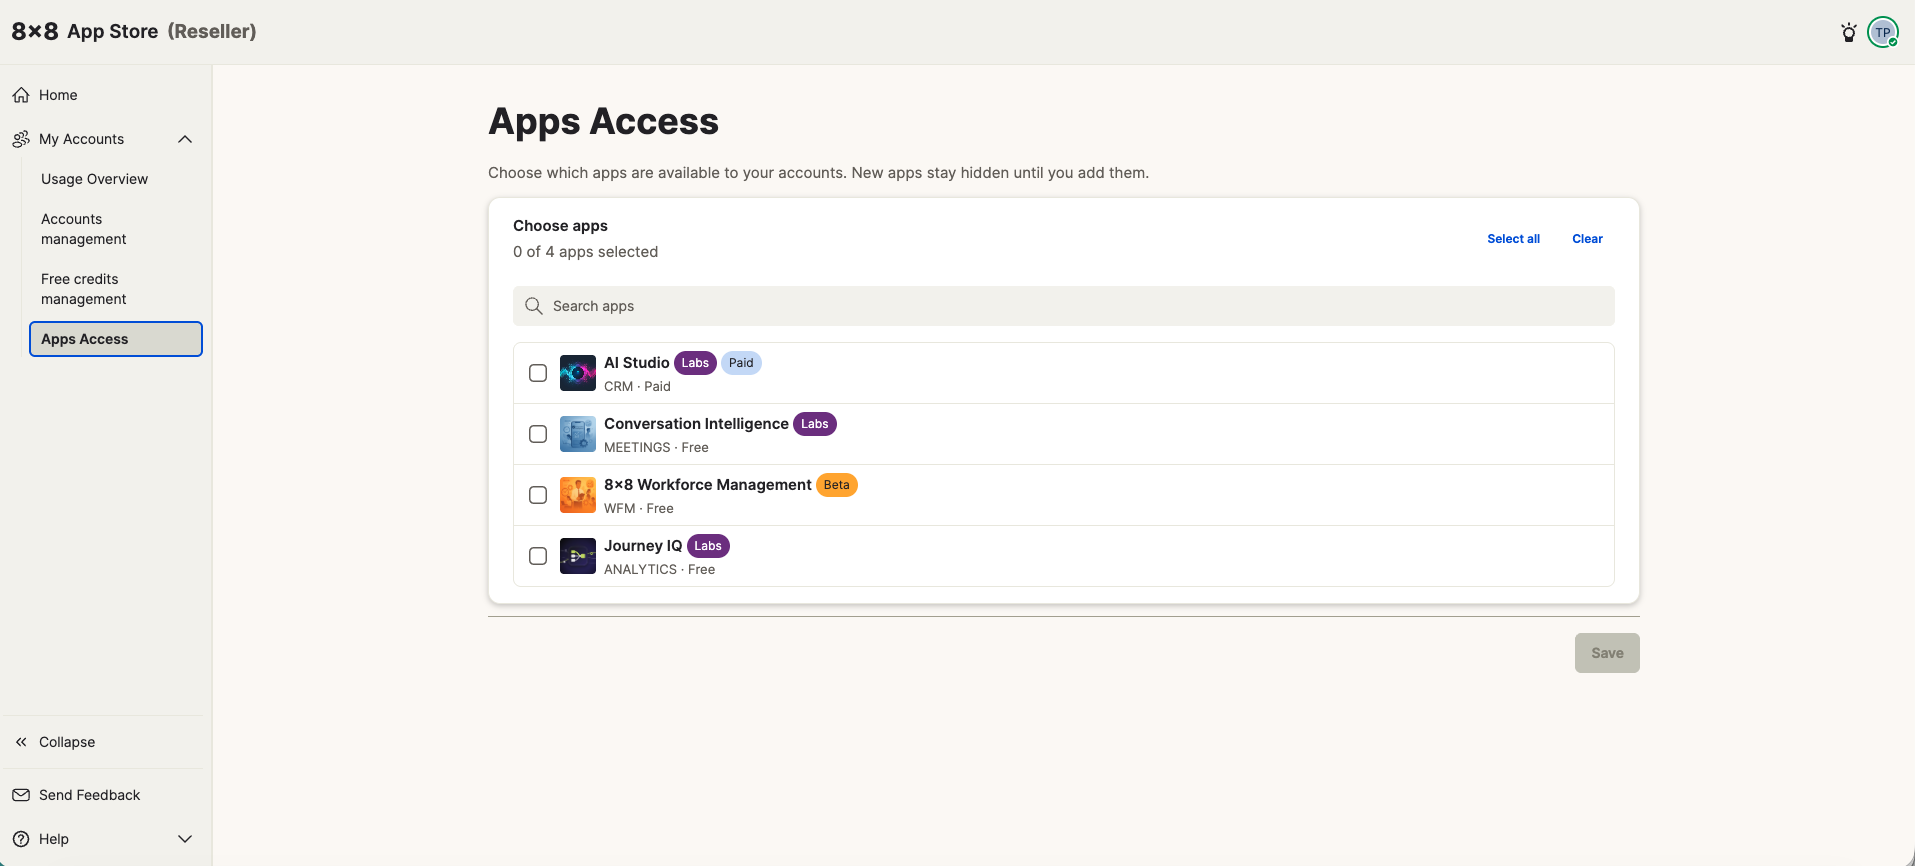Click the Labs badge next to AI Studio
The image size is (1915, 866).
[695, 363]
